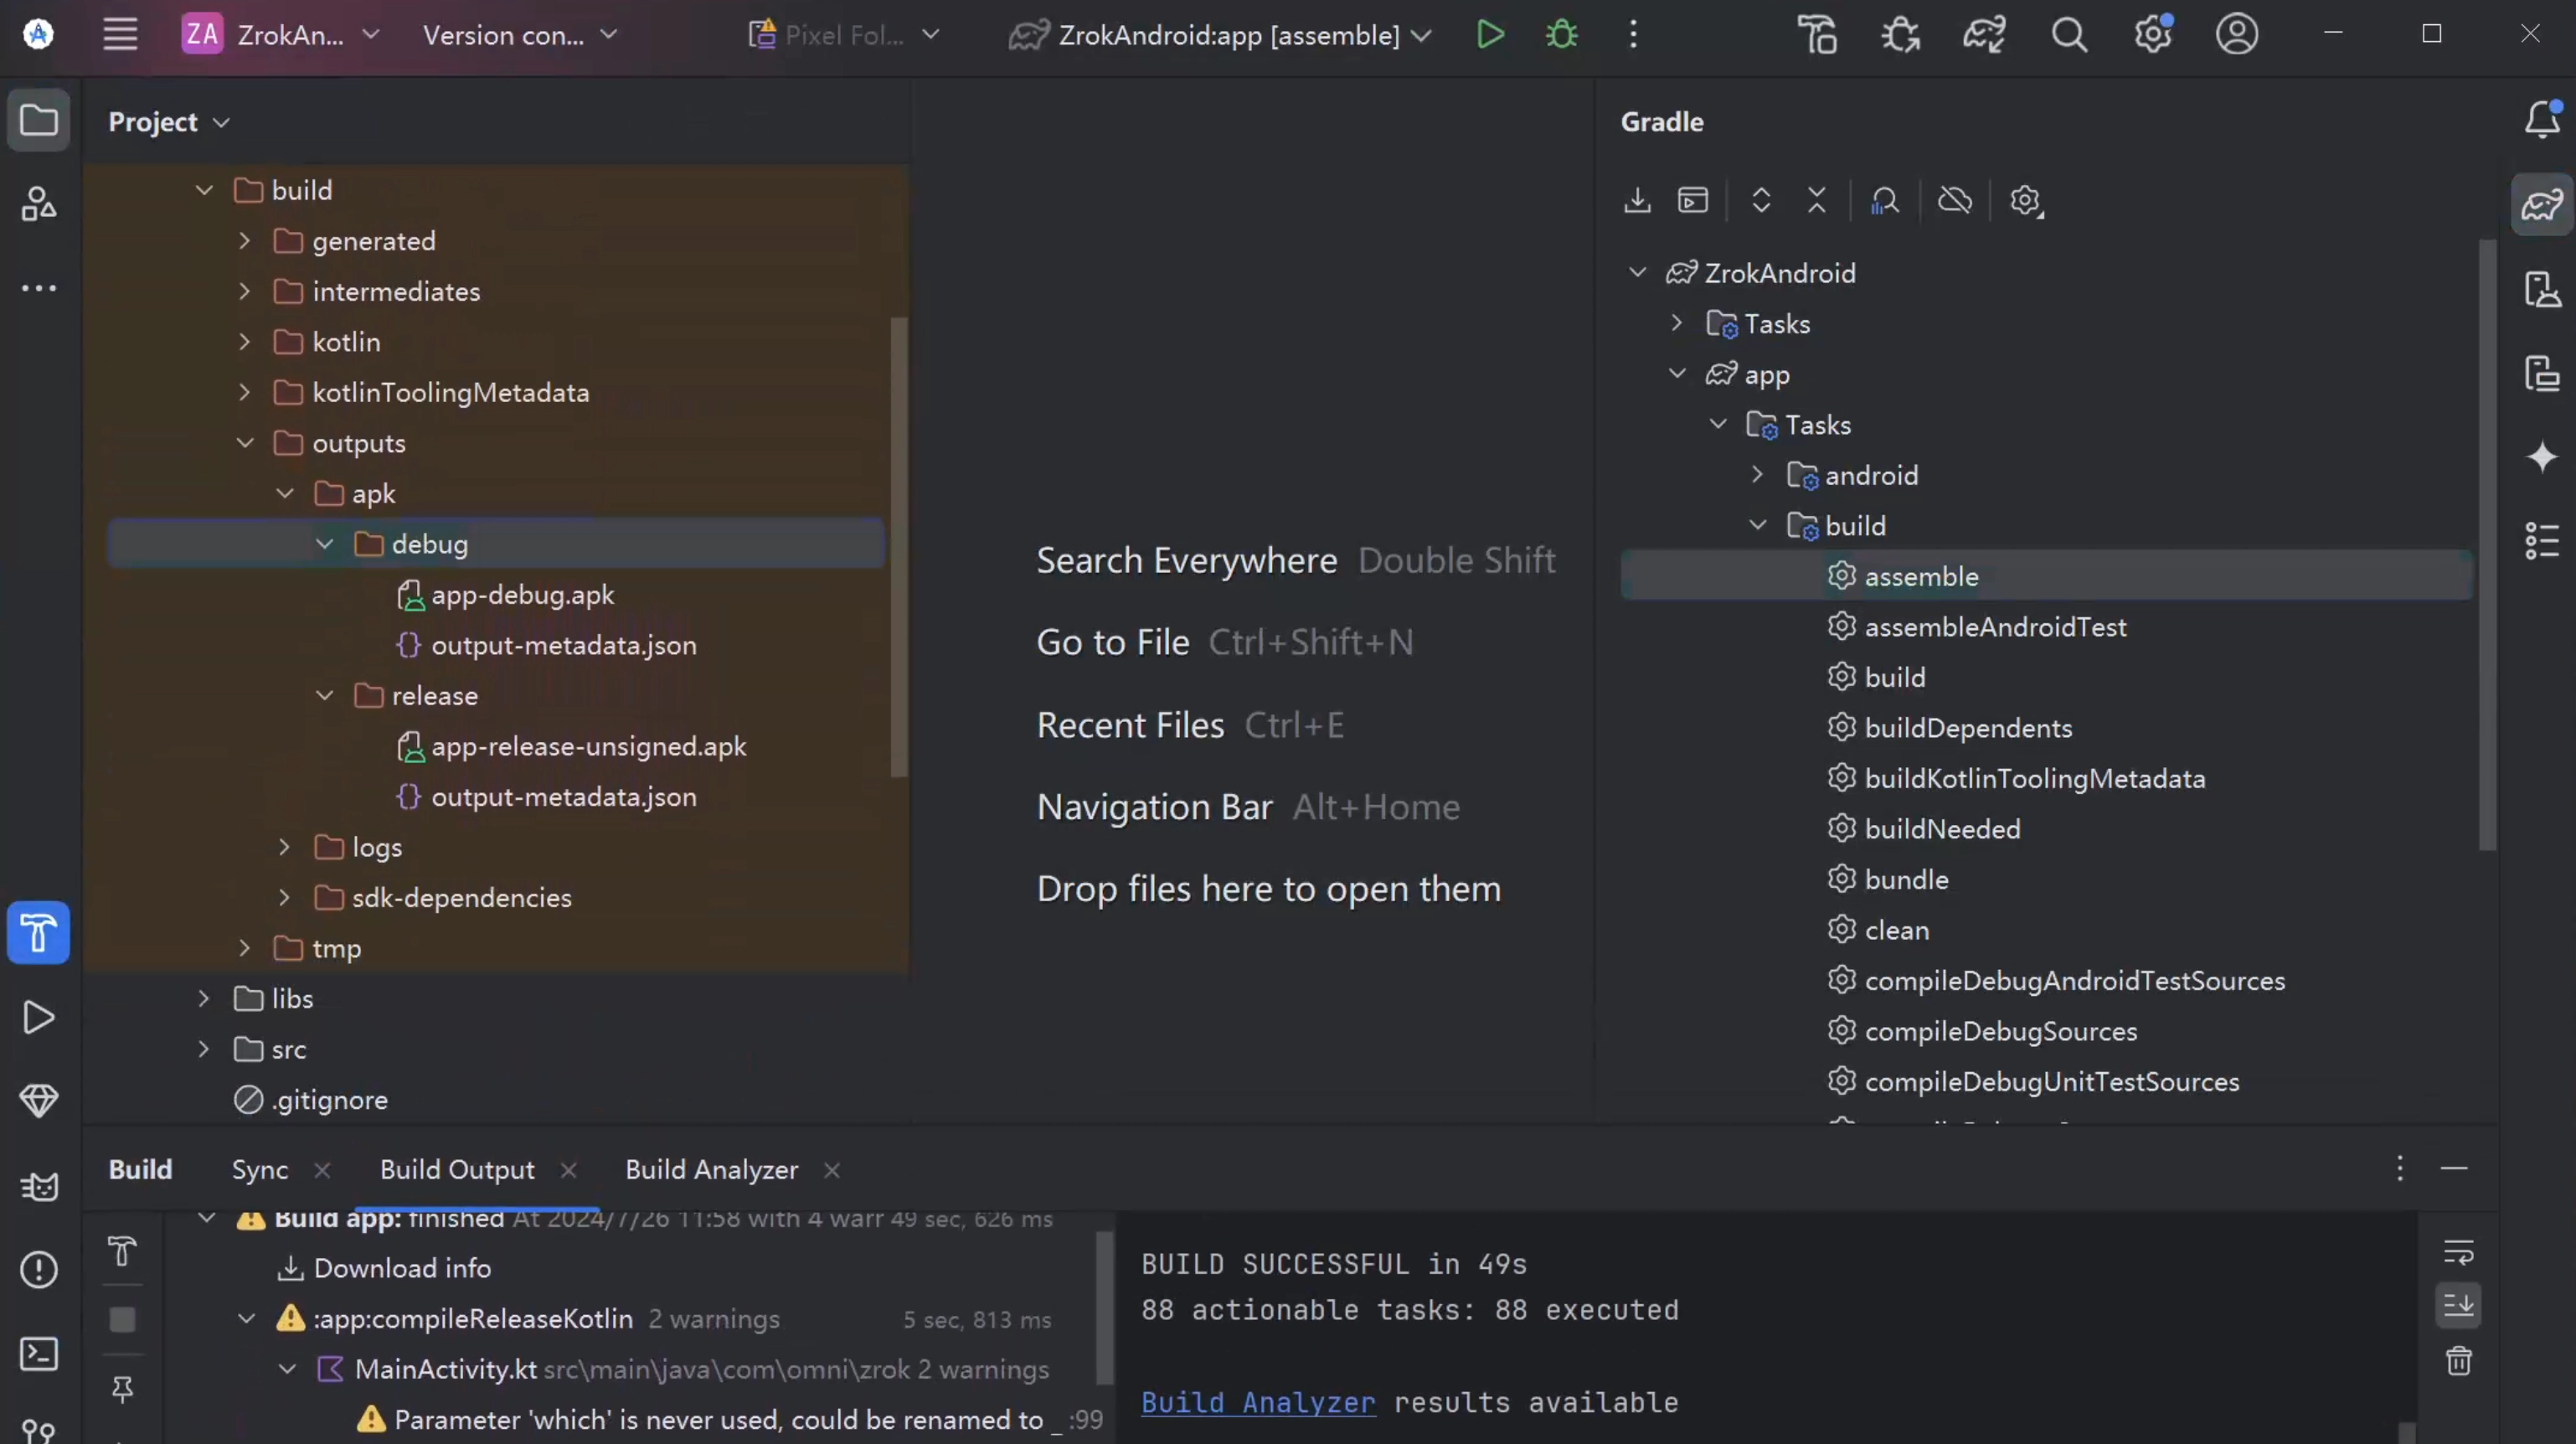Screen dimensions: 2576x1444
Task: Select the Search Everywhere icon
Action: [2069, 34]
